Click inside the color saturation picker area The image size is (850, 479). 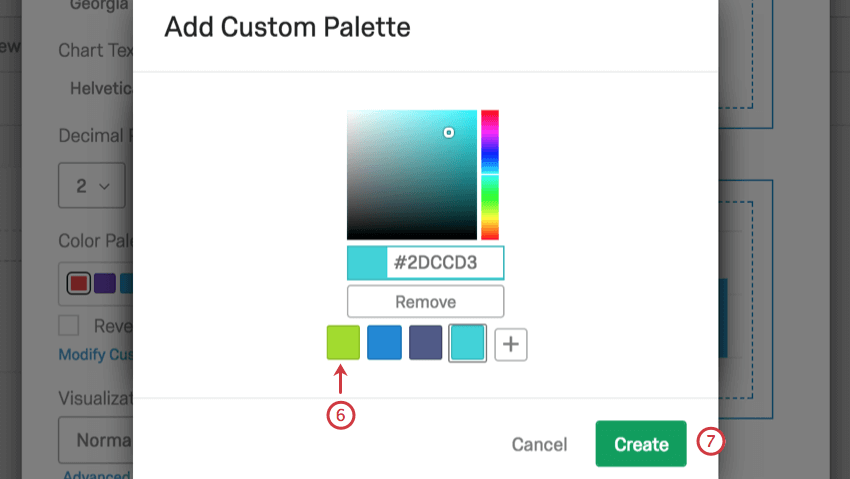tap(411, 175)
